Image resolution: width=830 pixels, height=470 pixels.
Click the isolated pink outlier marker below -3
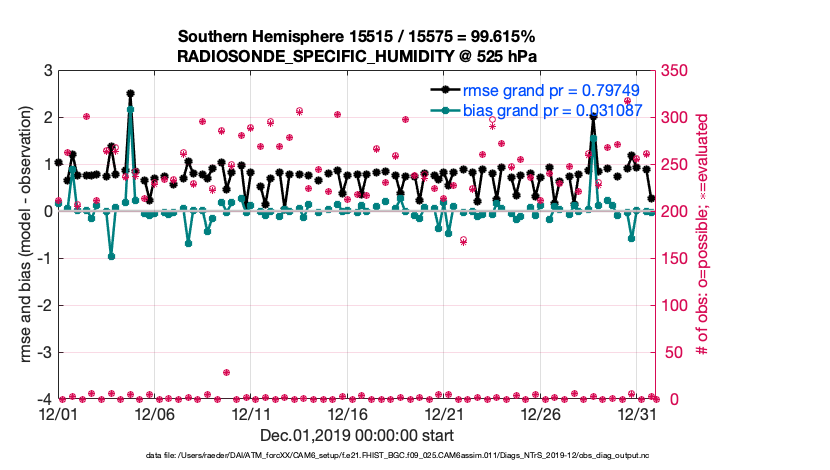click(227, 373)
